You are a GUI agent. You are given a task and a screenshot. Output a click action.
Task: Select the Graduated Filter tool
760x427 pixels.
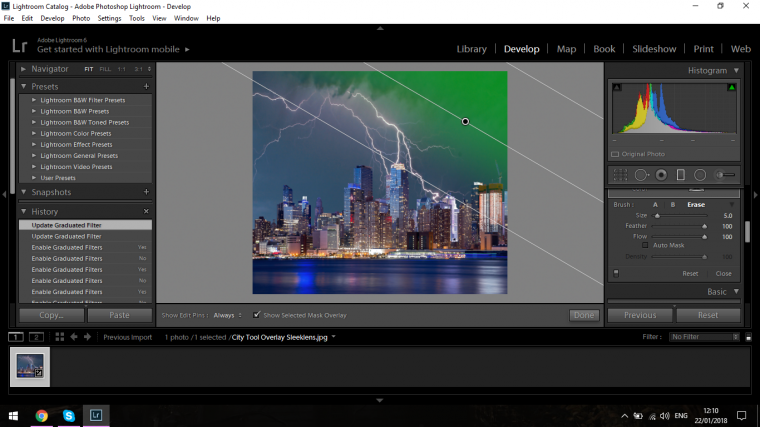coord(681,175)
